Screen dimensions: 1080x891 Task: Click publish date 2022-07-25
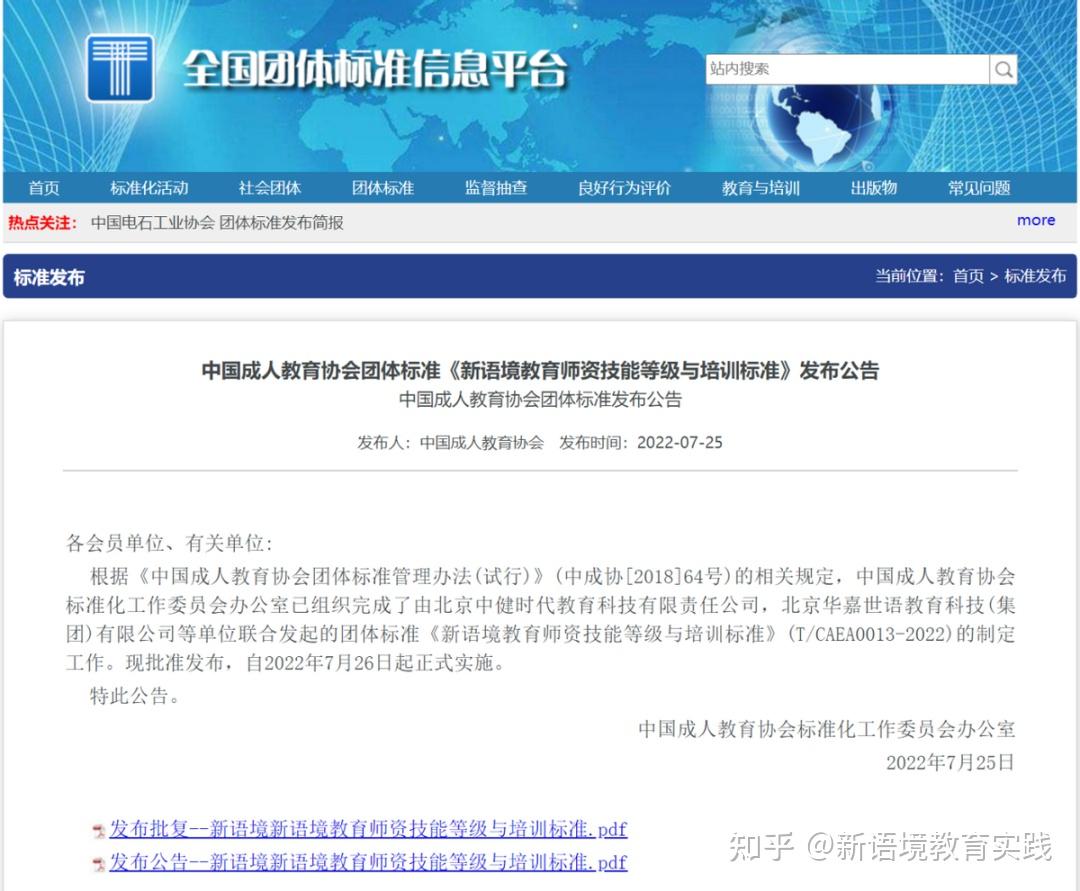(x=680, y=443)
